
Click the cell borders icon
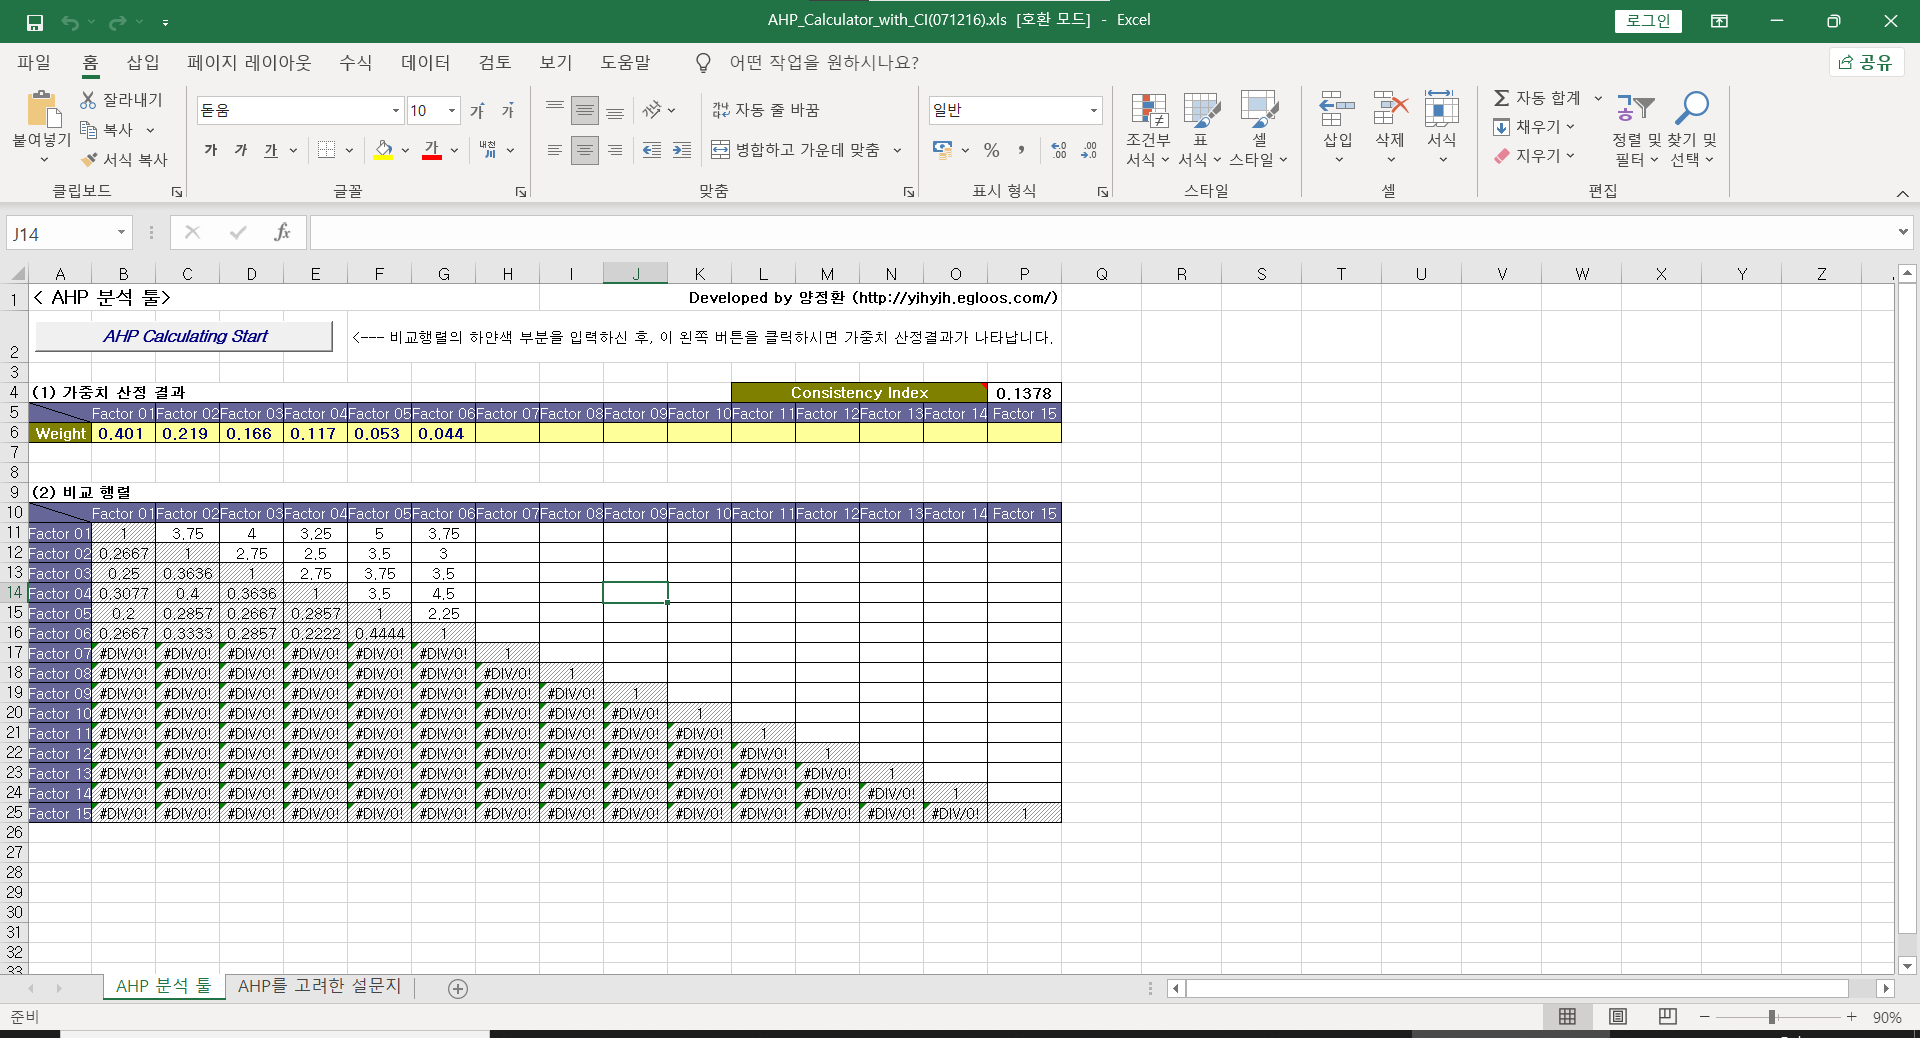click(326, 150)
